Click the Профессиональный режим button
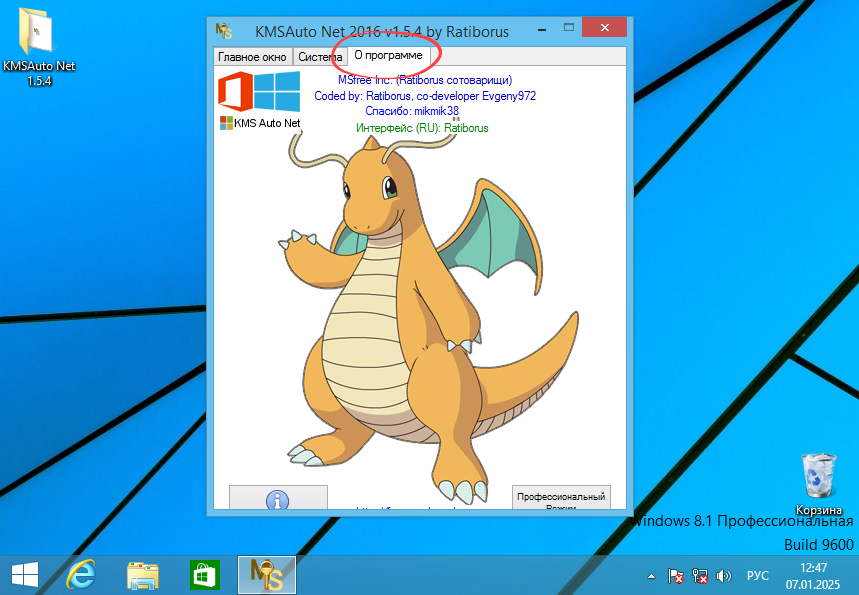Viewport: 859px width, 595px height. pyautogui.click(x=560, y=499)
